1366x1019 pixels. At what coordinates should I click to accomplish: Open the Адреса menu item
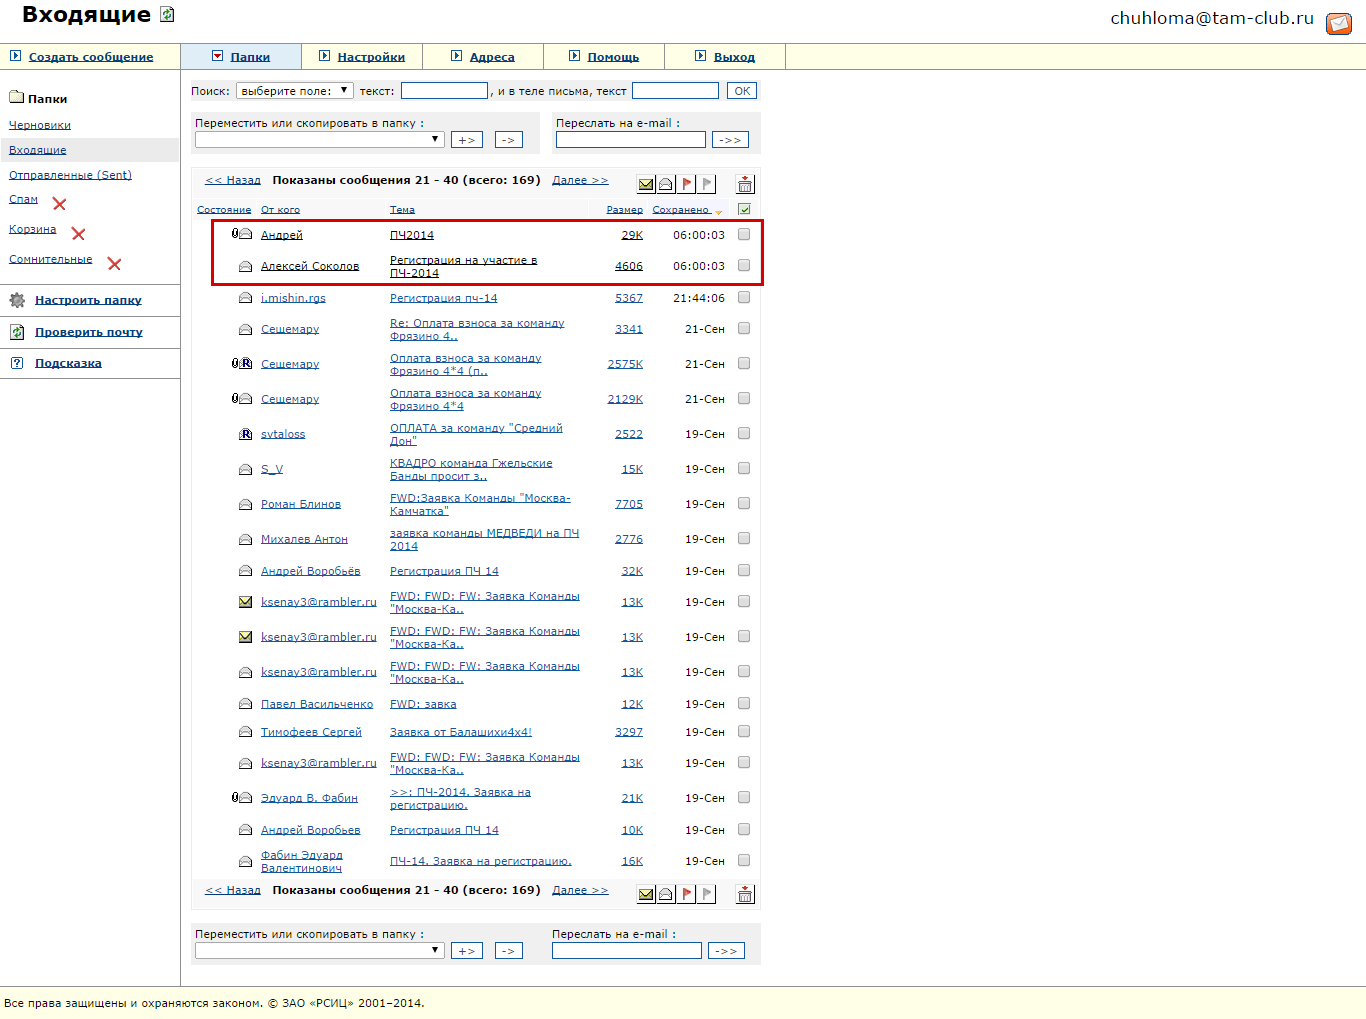click(491, 57)
